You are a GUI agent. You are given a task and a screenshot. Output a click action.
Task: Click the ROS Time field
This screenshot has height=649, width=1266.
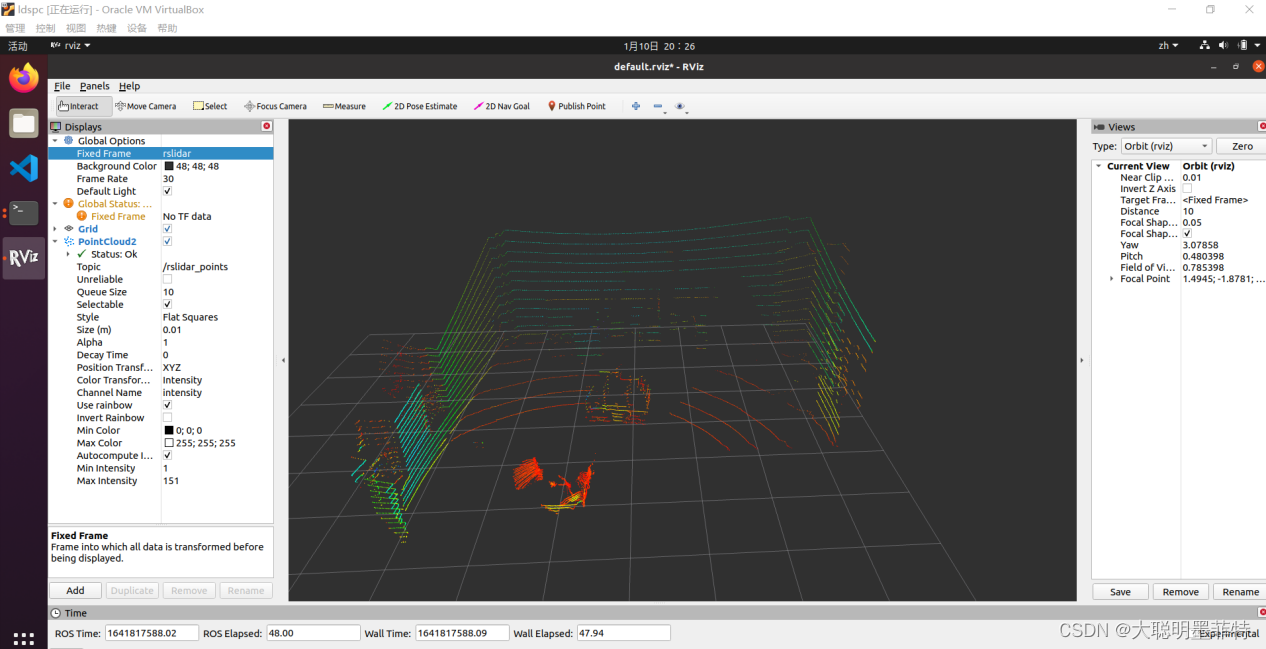[x=151, y=633]
